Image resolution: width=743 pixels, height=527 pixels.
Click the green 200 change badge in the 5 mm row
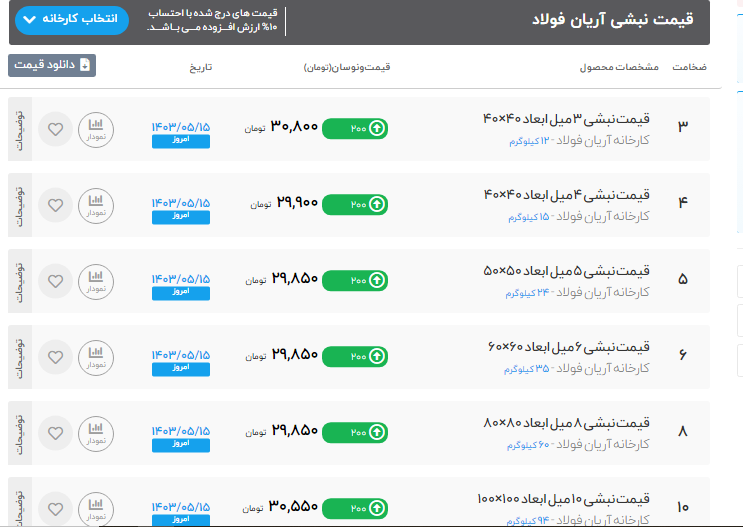[355, 279]
